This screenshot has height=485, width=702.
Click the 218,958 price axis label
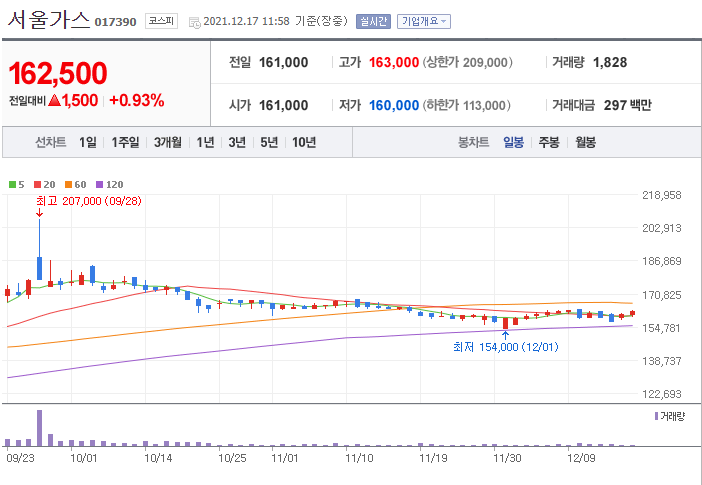tap(662, 195)
